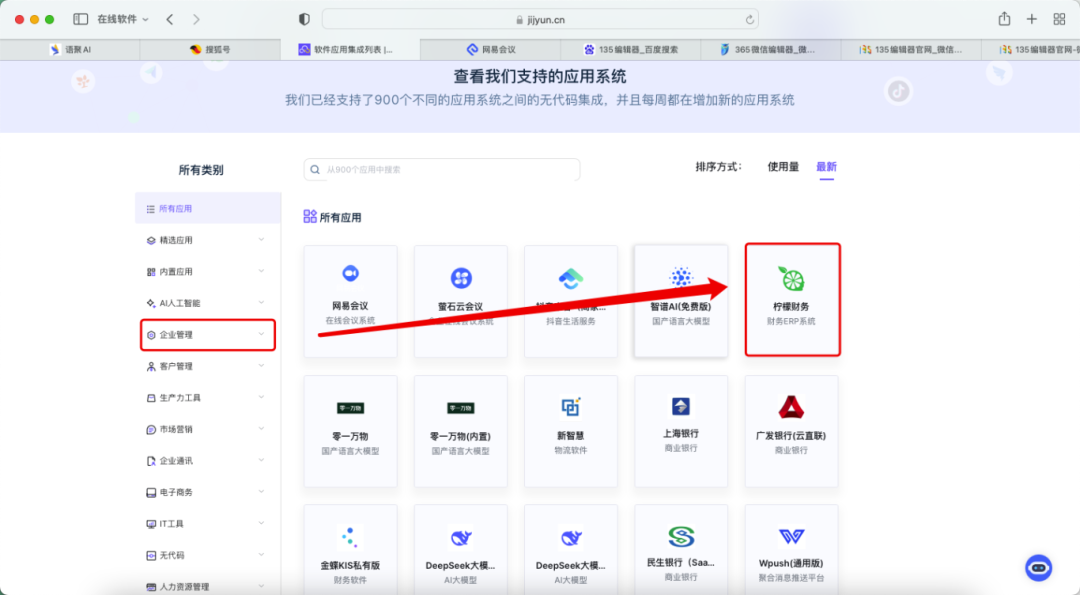Open the 抖音生活服务 app icon
The height and width of the screenshot is (595, 1080).
click(x=570, y=279)
